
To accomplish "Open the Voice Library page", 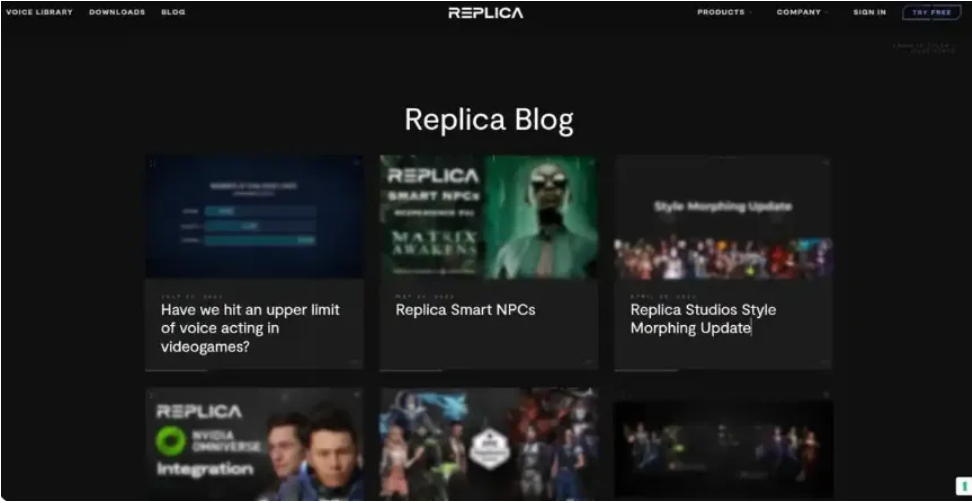I will [39, 12].
